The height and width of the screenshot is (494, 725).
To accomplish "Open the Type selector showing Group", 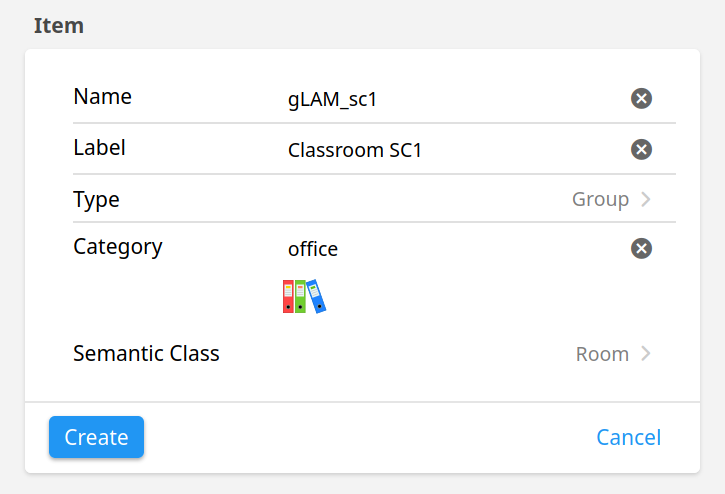I will coord(375,199).
